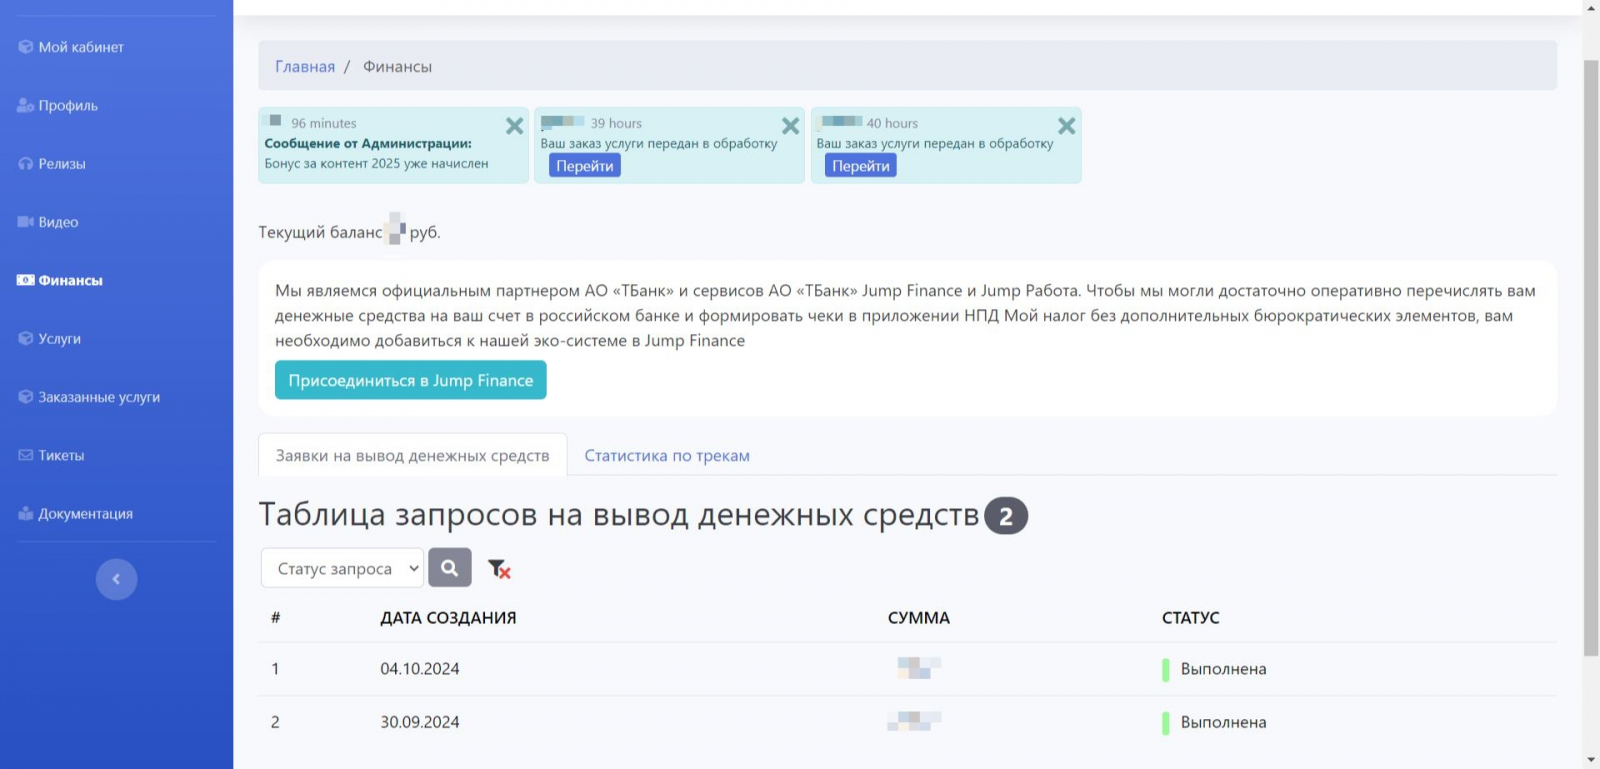Close the 40 hours notification
The height and width of the screenshot is (769, 1600).
point(1067,126)
